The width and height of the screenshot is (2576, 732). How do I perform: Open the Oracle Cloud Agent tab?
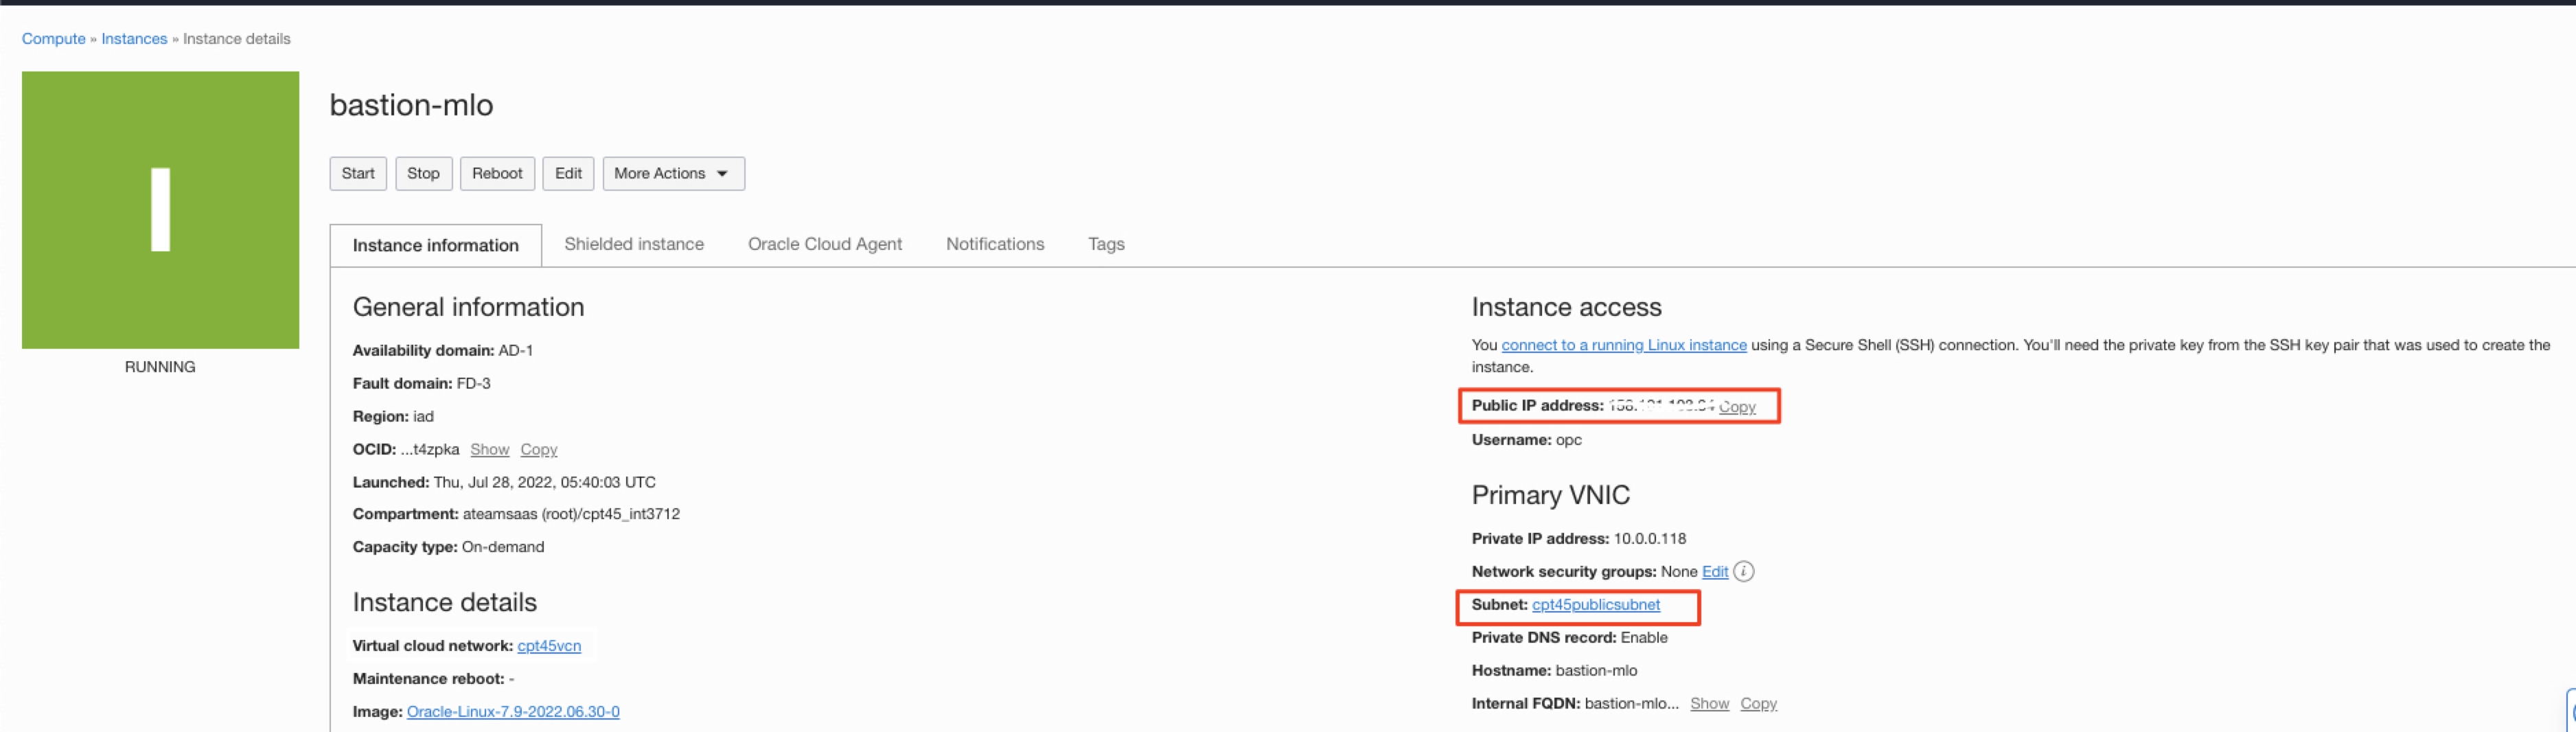click(x=824, y=244)
